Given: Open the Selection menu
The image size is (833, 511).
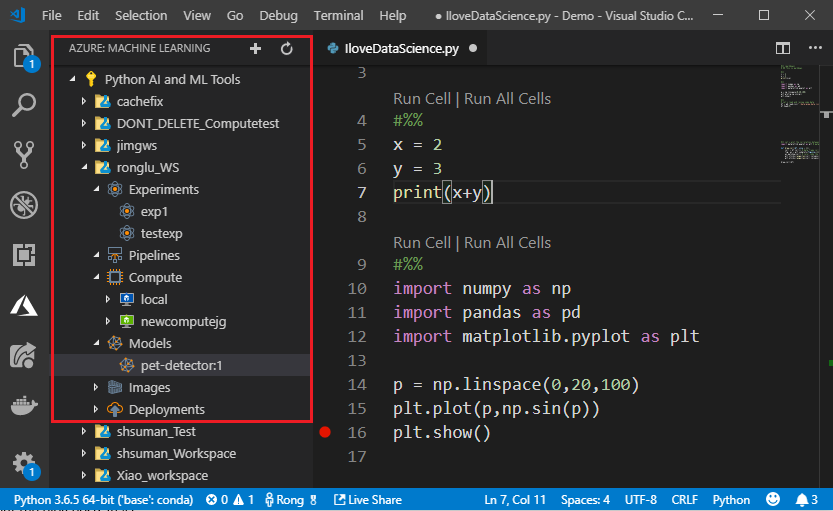Looking at the screenshot, I should pos(141,15).
